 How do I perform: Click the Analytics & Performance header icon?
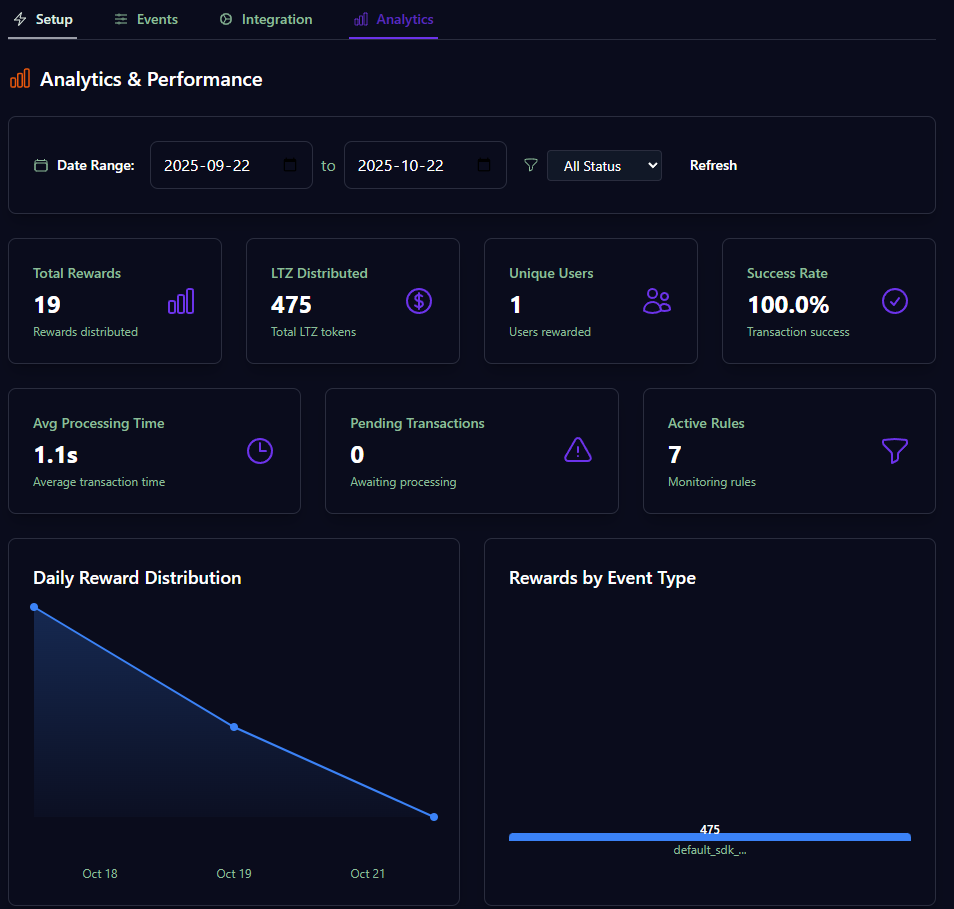pos(19,78)
